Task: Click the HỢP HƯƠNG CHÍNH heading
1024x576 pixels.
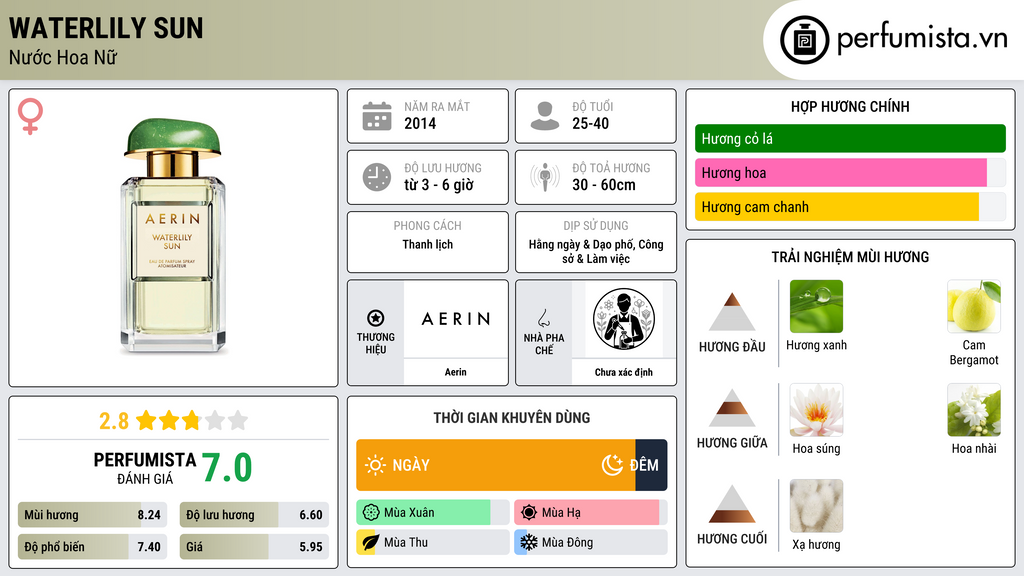Action: point(850,106)
